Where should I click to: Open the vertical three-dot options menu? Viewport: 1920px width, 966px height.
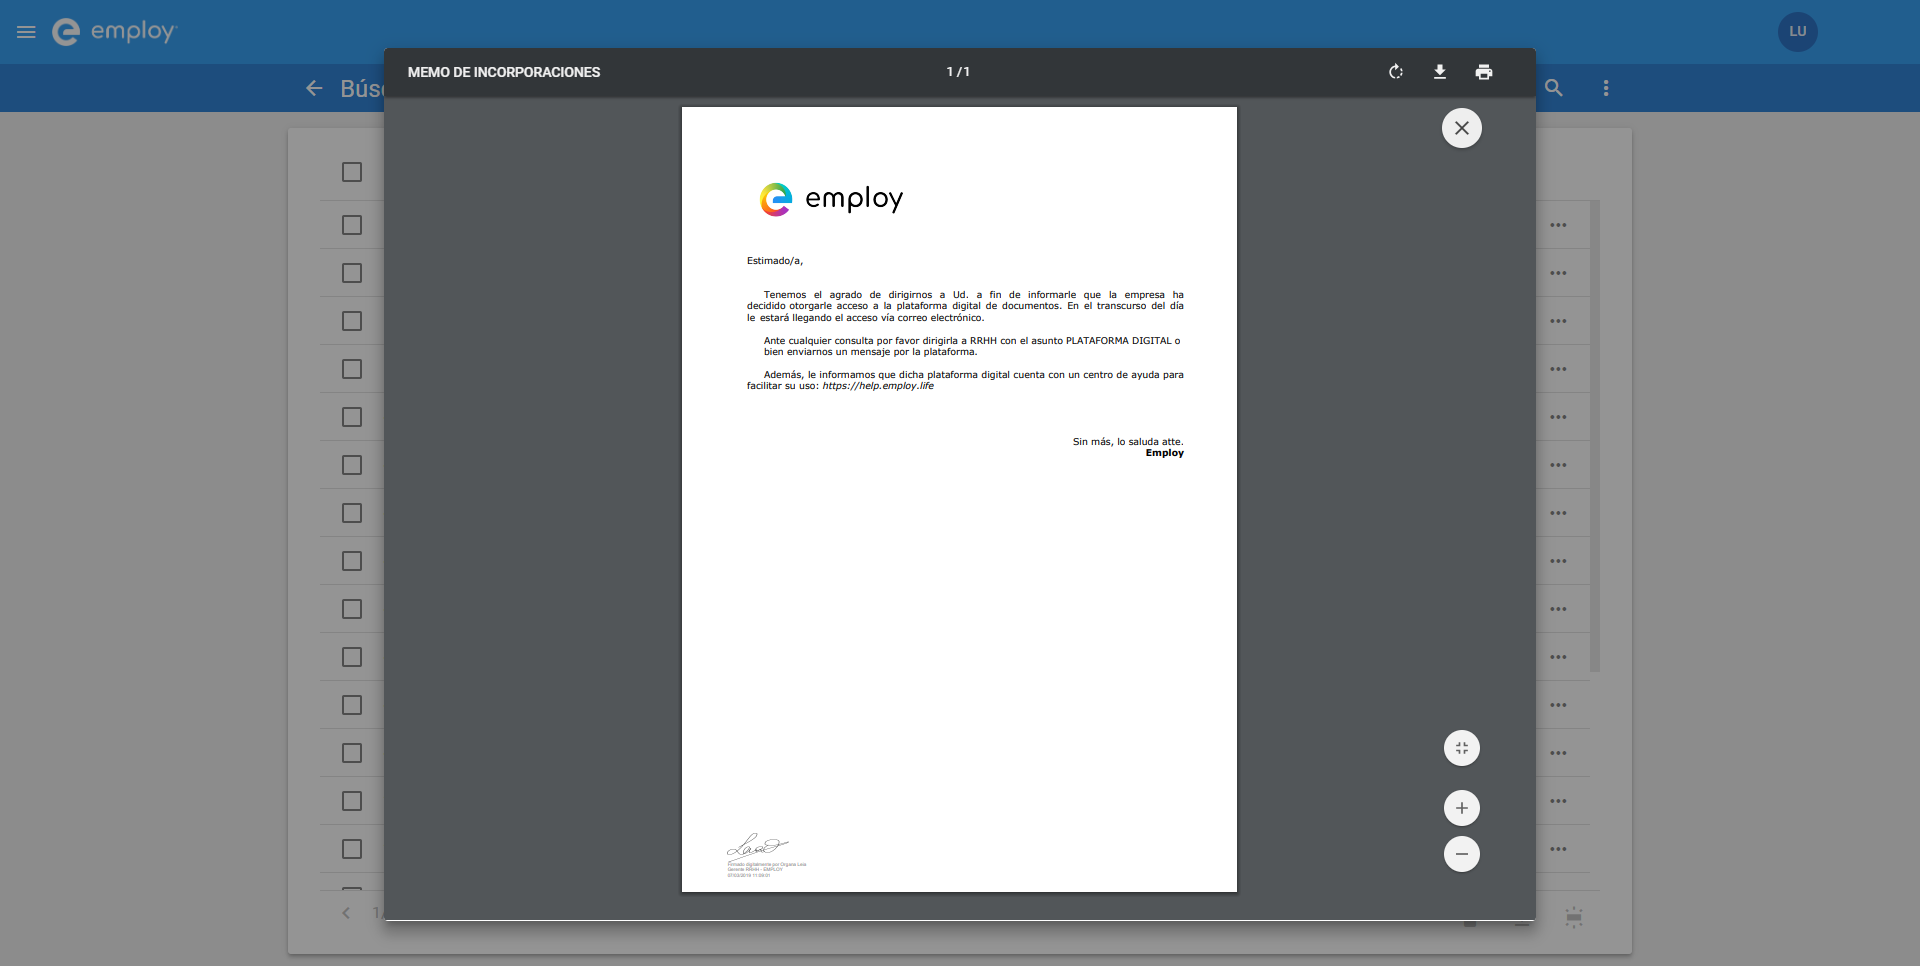[1606, 88]
